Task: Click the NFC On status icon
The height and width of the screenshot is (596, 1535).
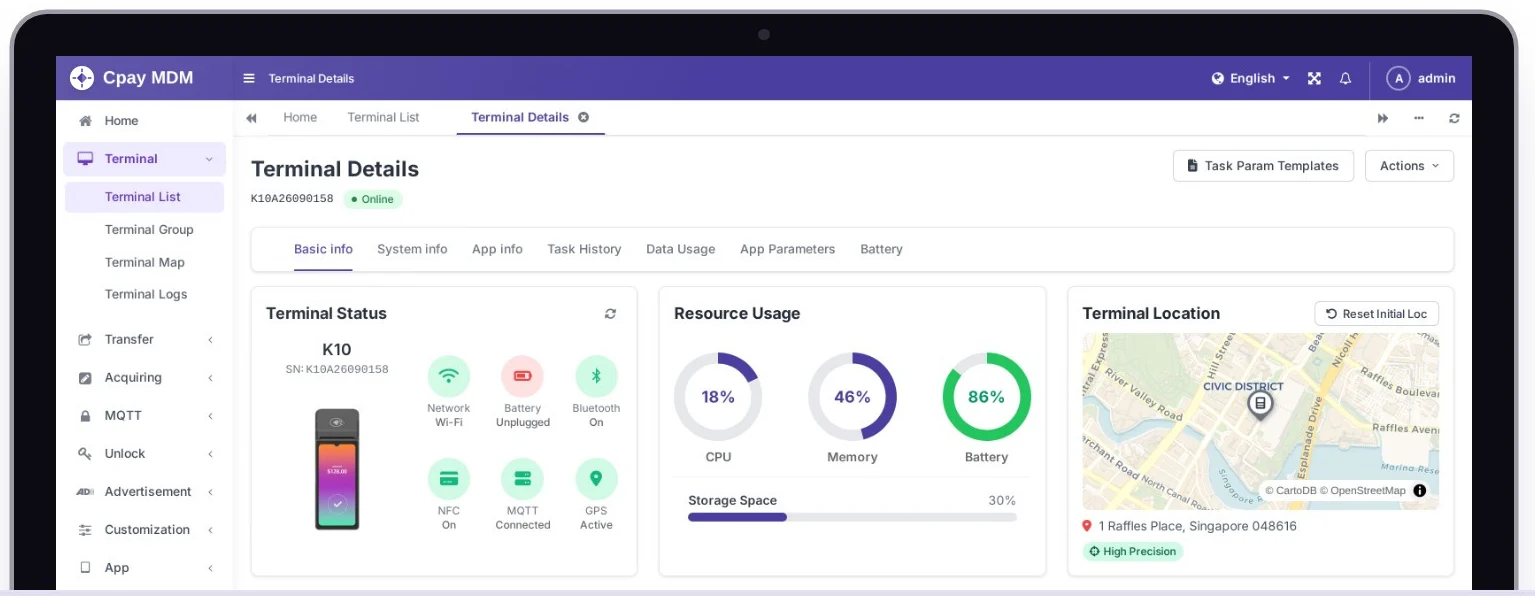Action: 449,479
